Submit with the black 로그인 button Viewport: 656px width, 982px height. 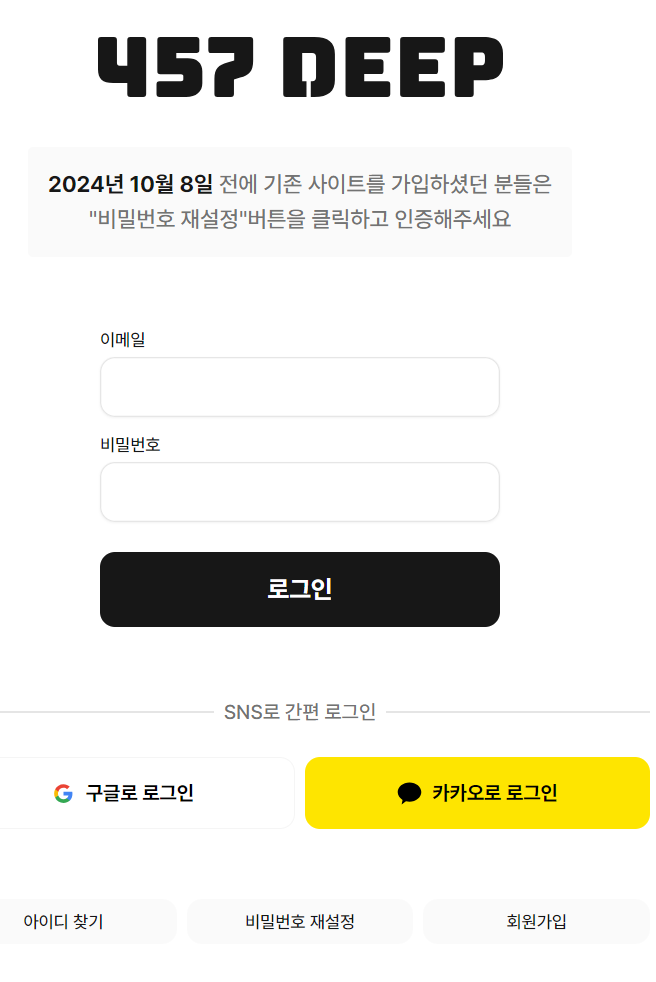(299, 589)
